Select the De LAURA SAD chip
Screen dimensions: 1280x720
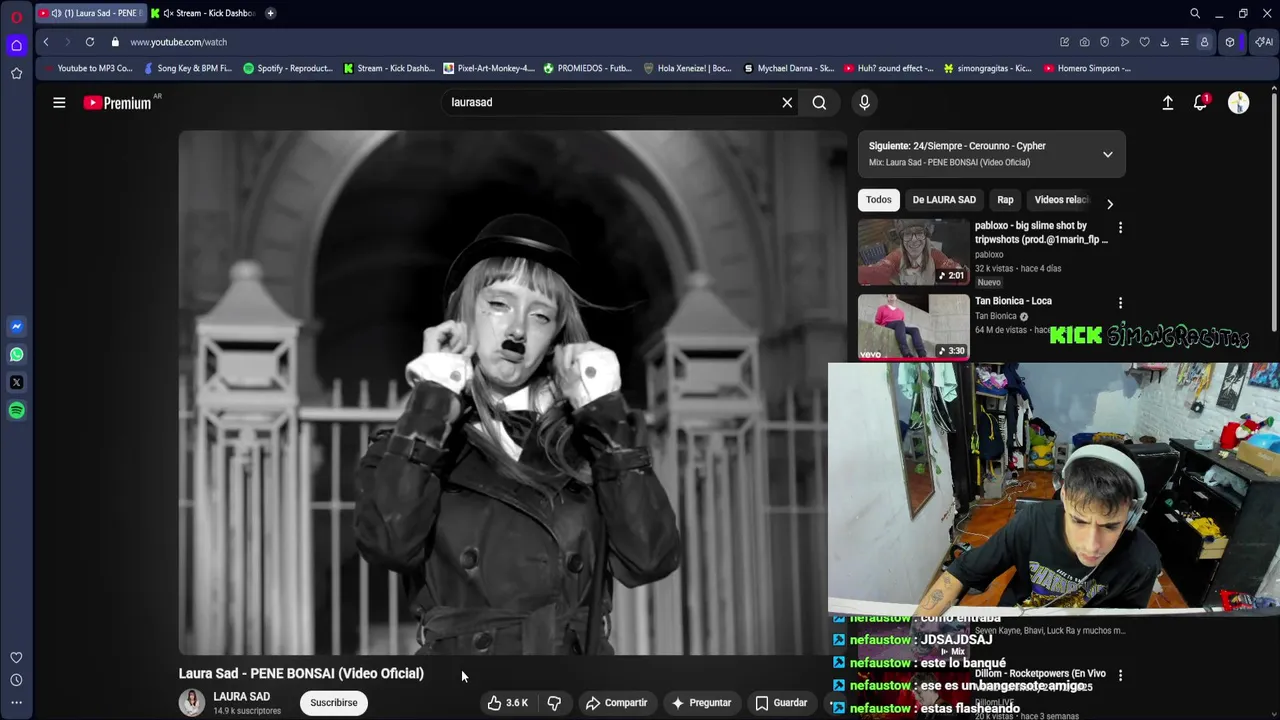[x=944, y=200]
